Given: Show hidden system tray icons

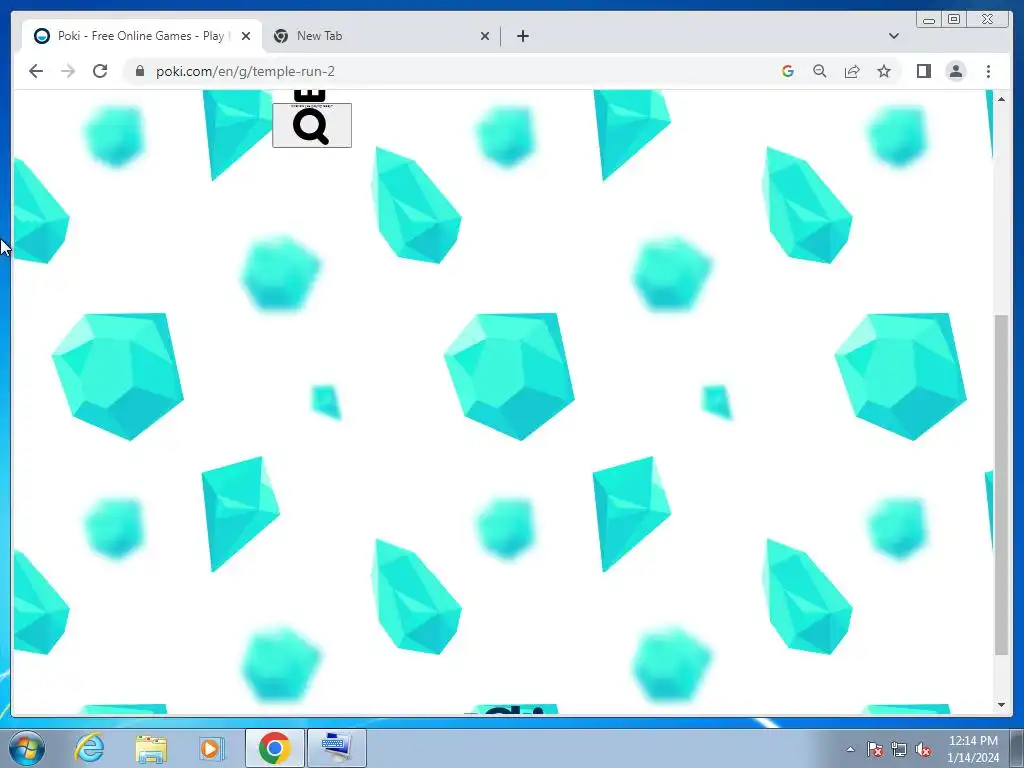Looking at the screenshot, I should (850, 749).
